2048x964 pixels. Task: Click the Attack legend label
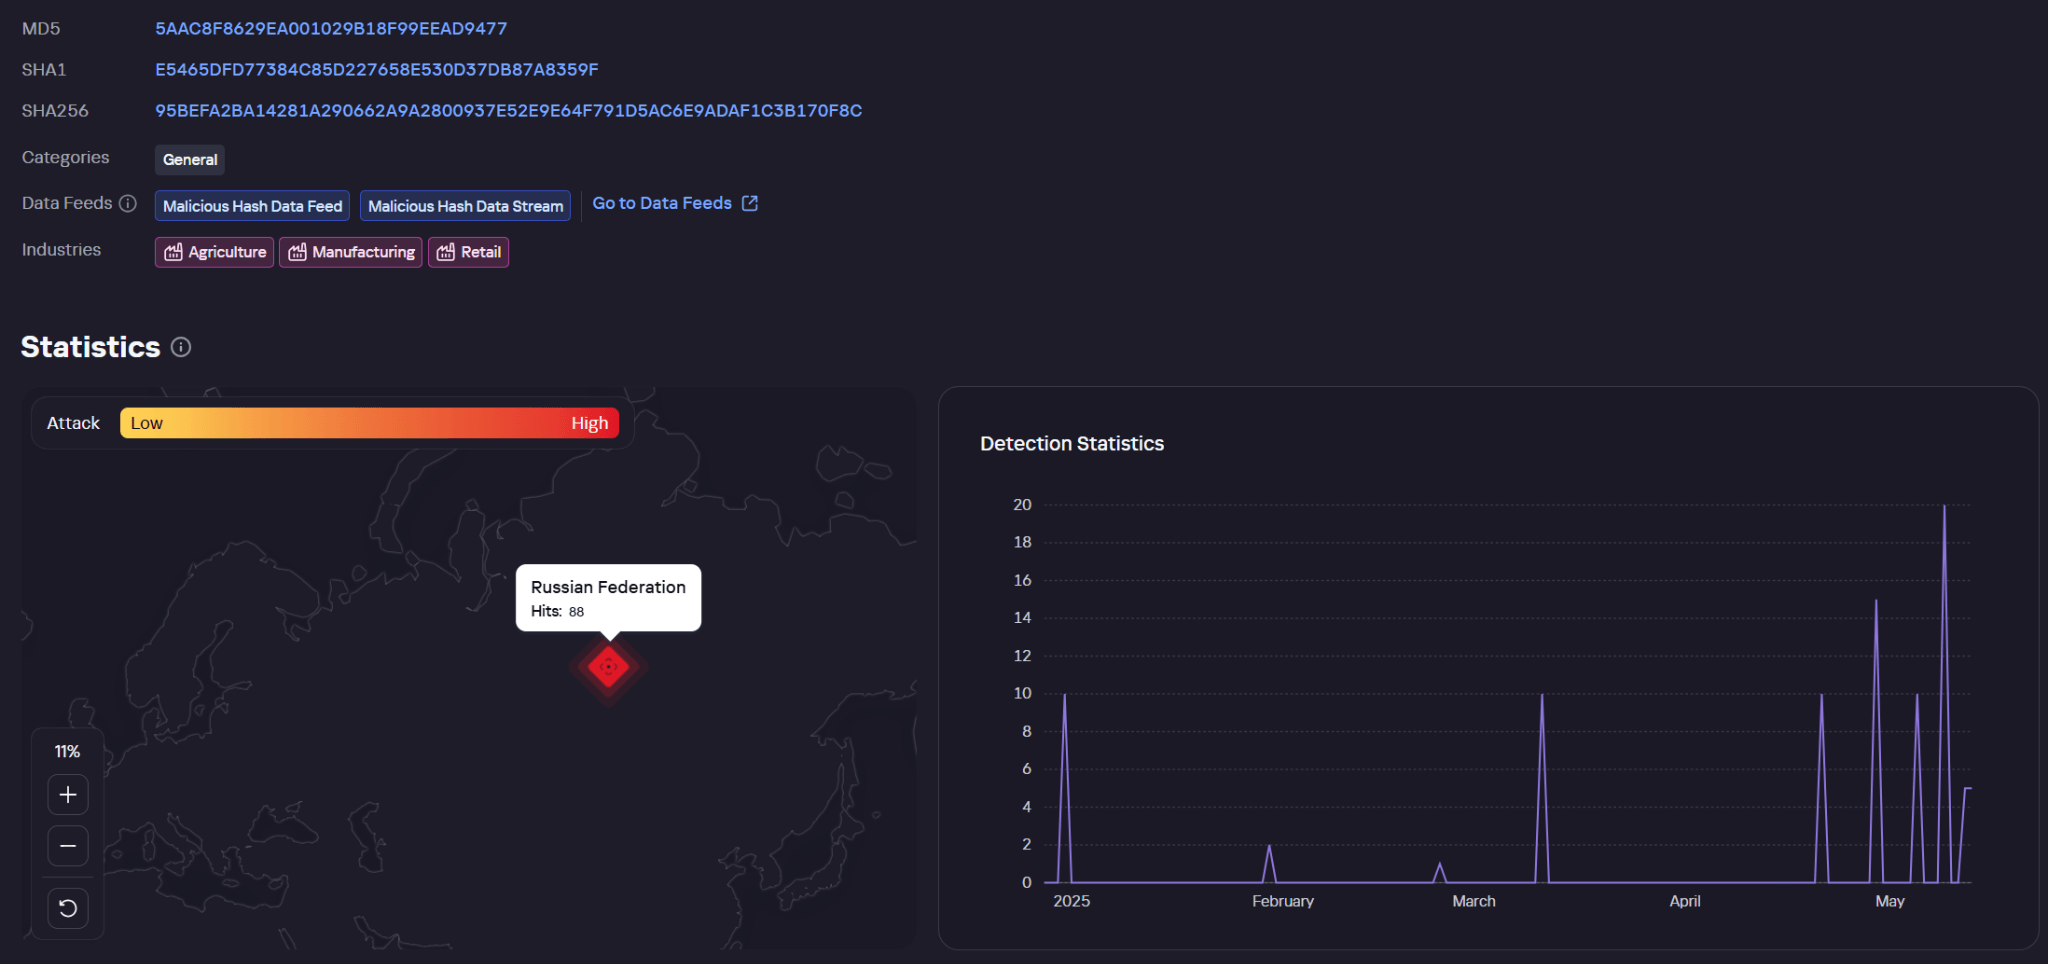[73, 423]
